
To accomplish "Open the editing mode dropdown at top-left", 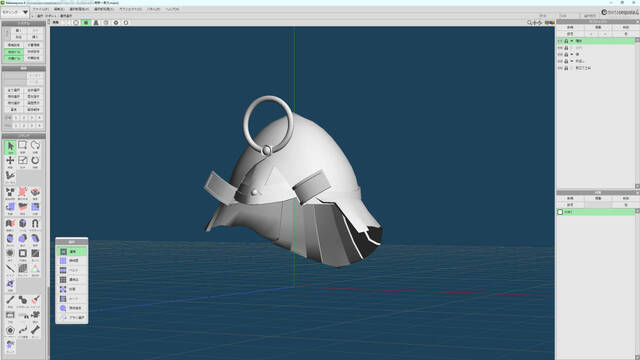I will pyautogui.click(x=15, y=12).
